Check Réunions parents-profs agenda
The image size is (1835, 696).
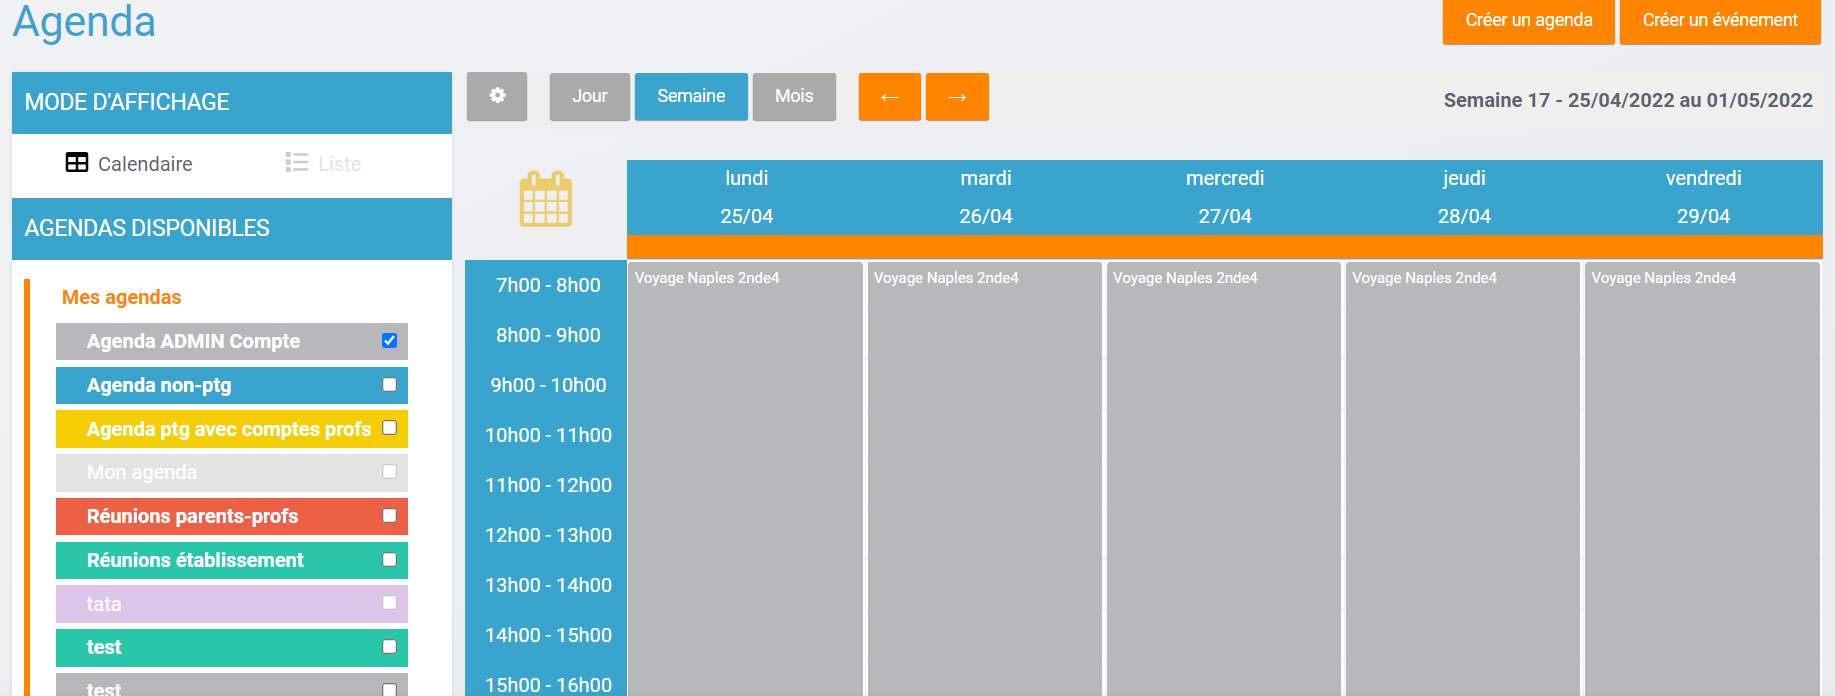pyautogui.click(x=389, y=516)
